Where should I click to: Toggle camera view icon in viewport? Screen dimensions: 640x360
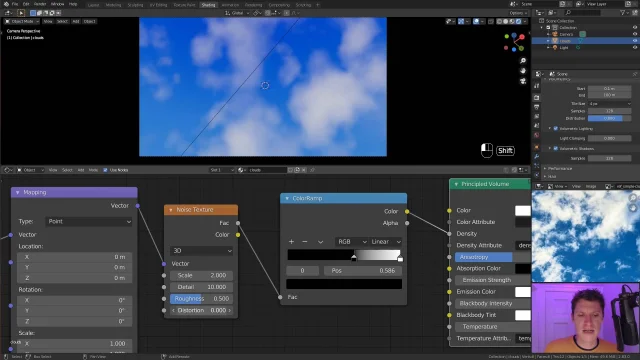pos(523,81)
